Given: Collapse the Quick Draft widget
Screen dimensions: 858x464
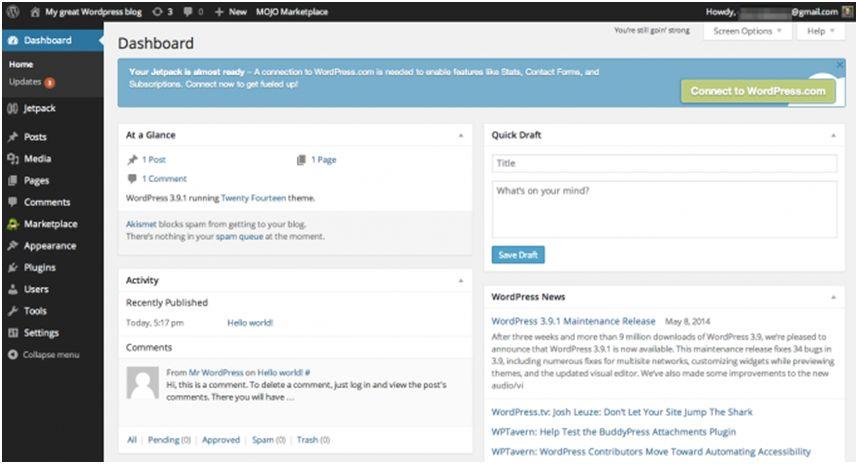Looking at the screenshot, I should (x=833, y=135).
